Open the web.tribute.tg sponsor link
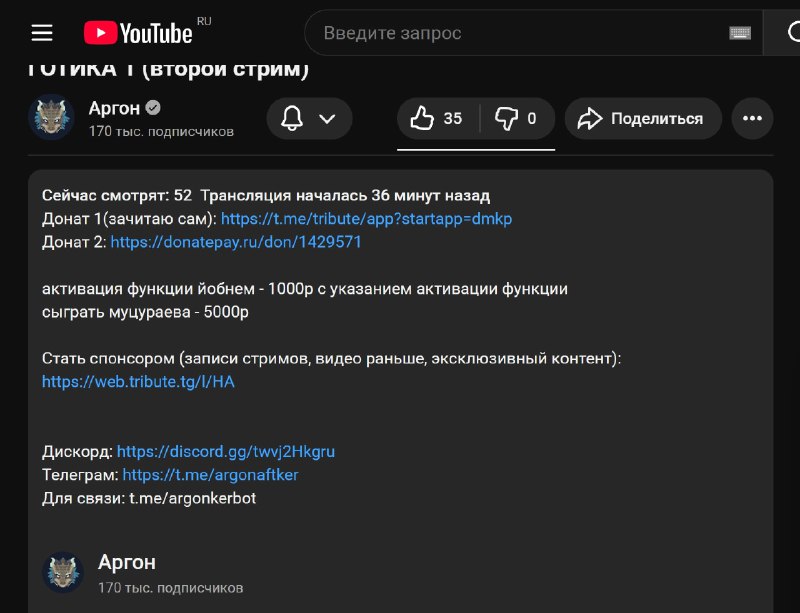 pyautogui.click(x=138, y=381)
